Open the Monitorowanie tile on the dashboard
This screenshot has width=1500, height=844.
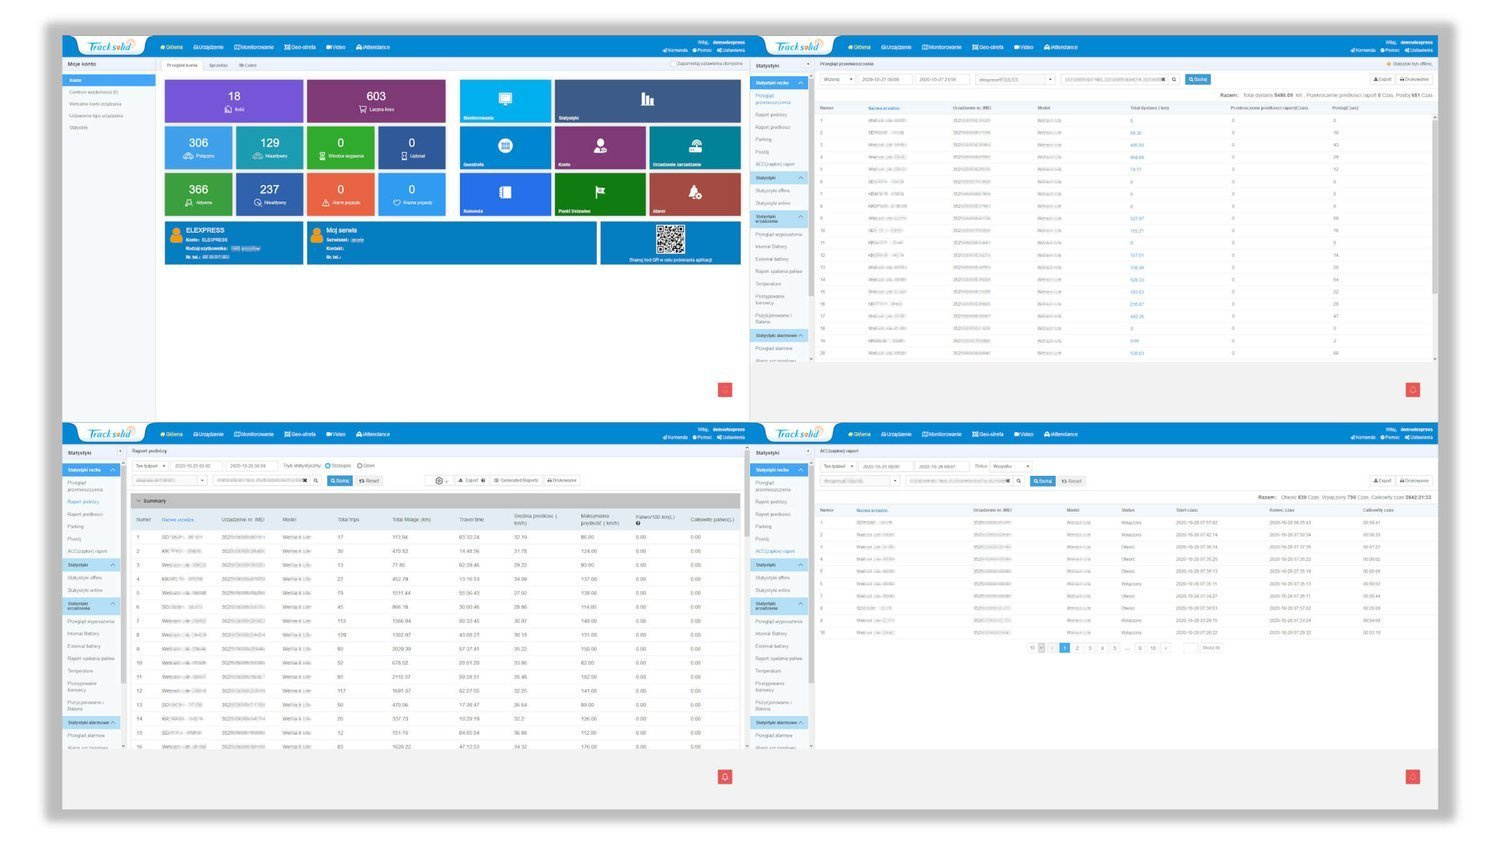(505, 101)
